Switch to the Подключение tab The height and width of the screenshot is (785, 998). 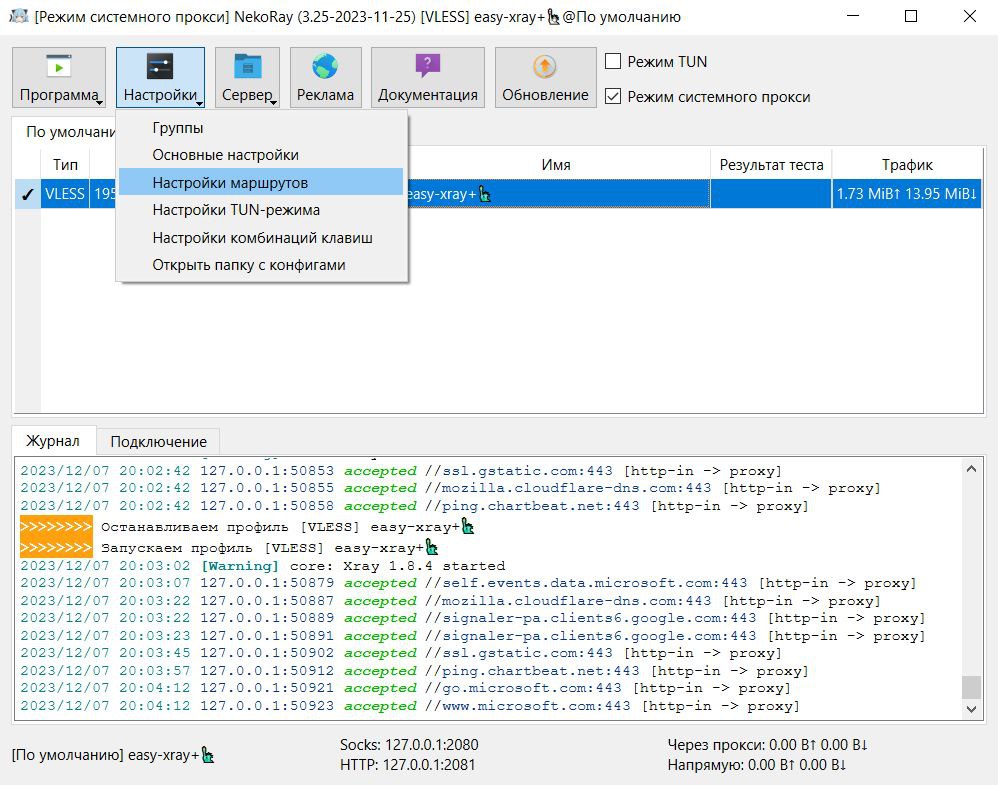(x=158, y=441)
